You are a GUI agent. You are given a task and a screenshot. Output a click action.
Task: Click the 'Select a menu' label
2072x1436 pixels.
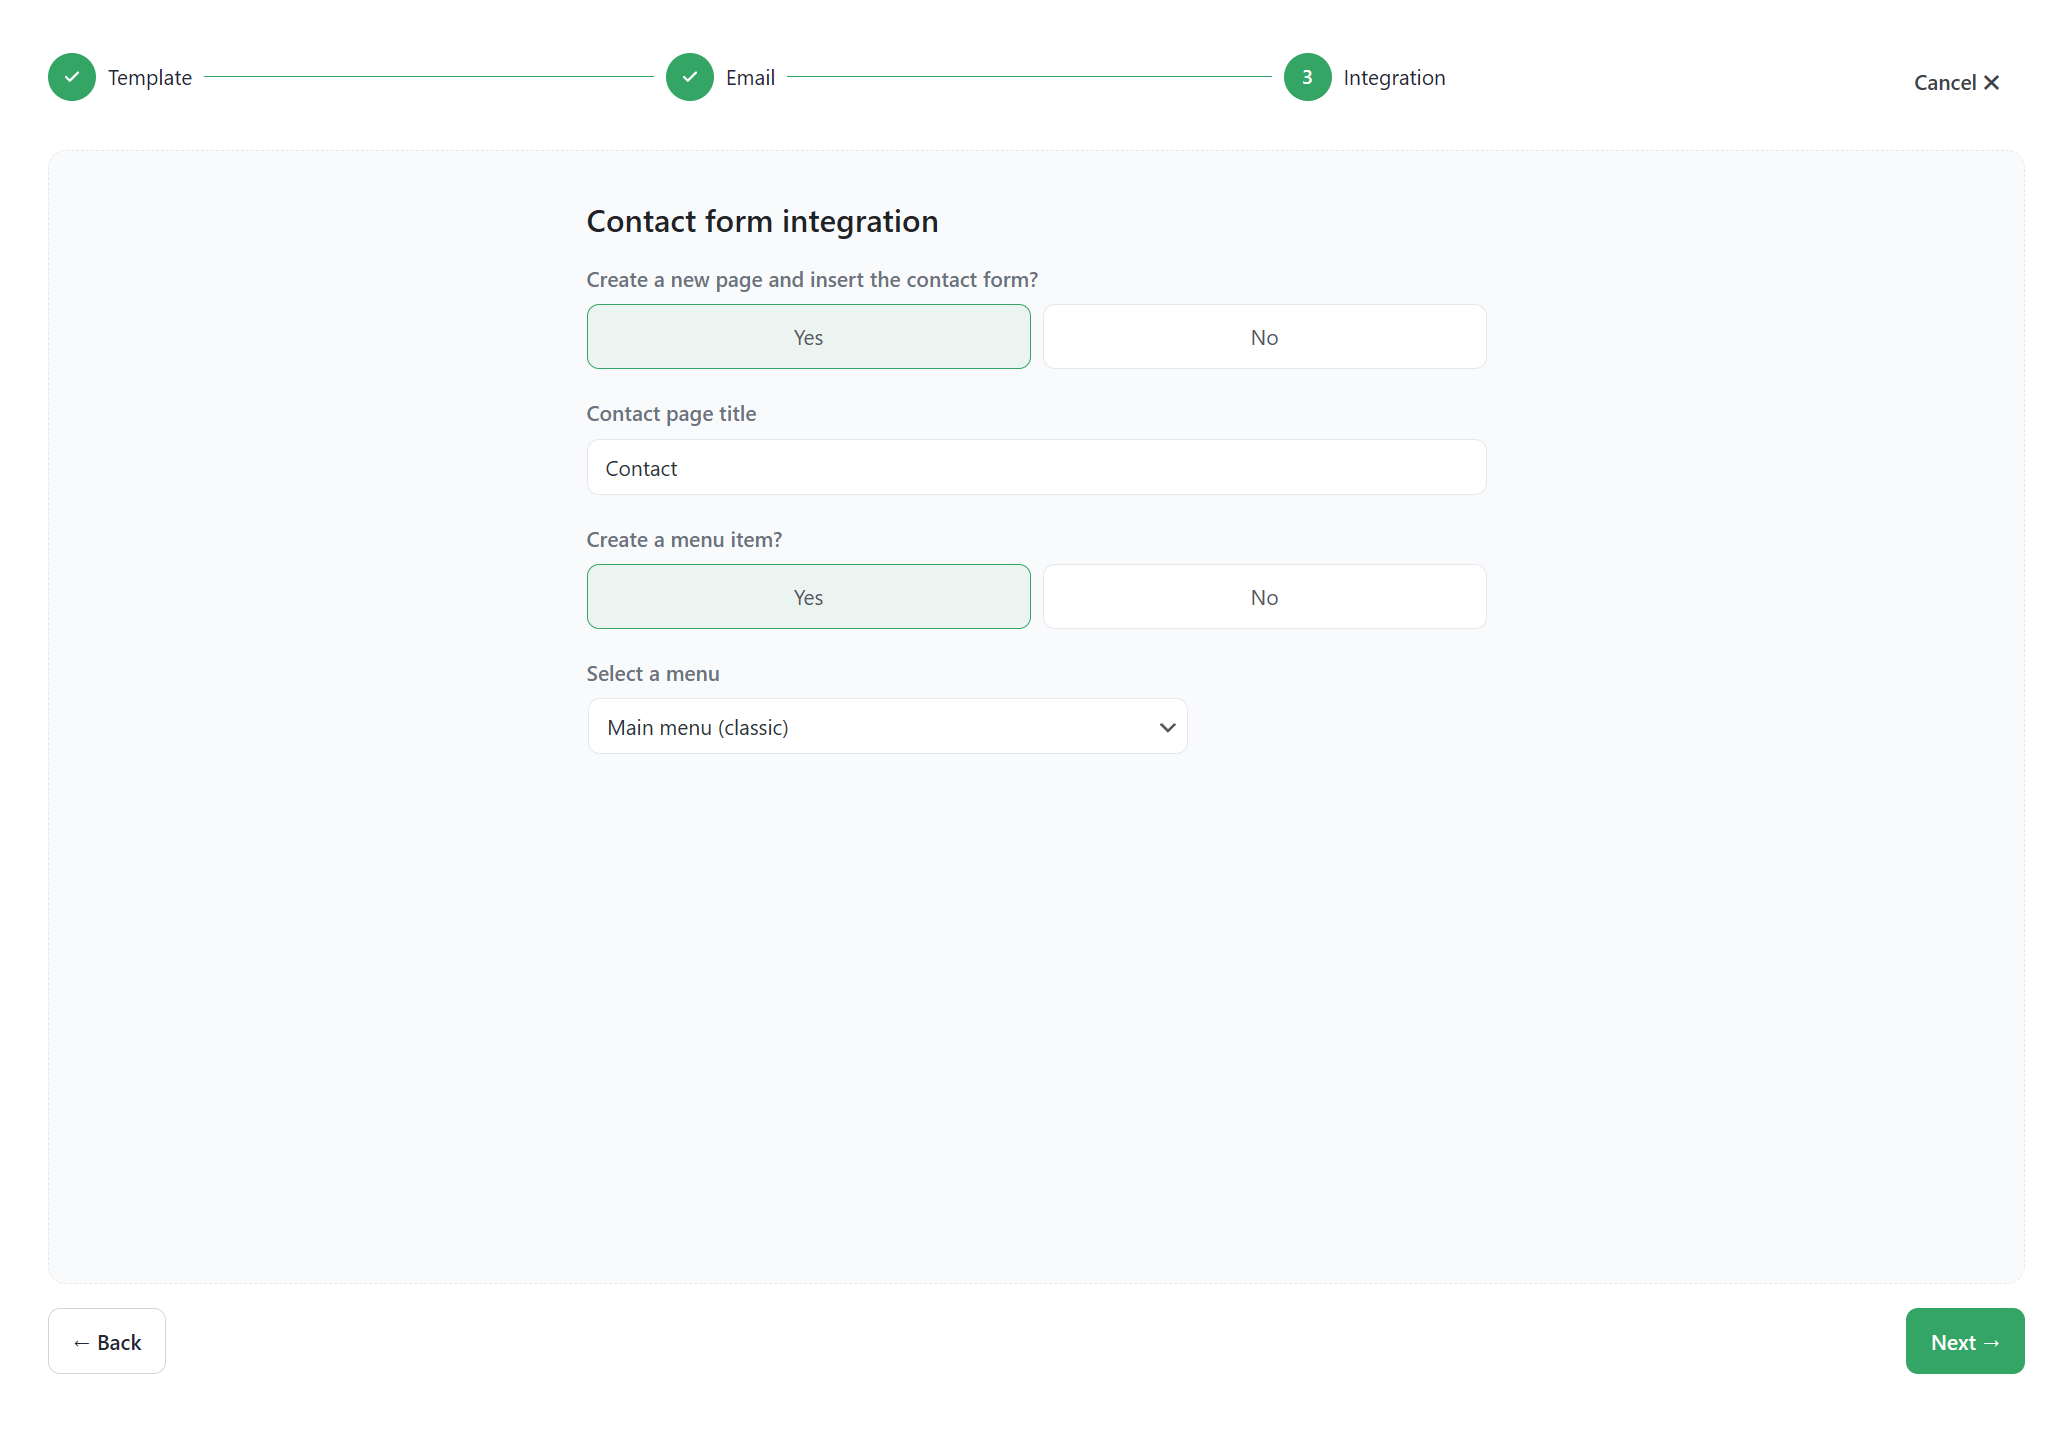pyautogui.click(x=653, y=674)
